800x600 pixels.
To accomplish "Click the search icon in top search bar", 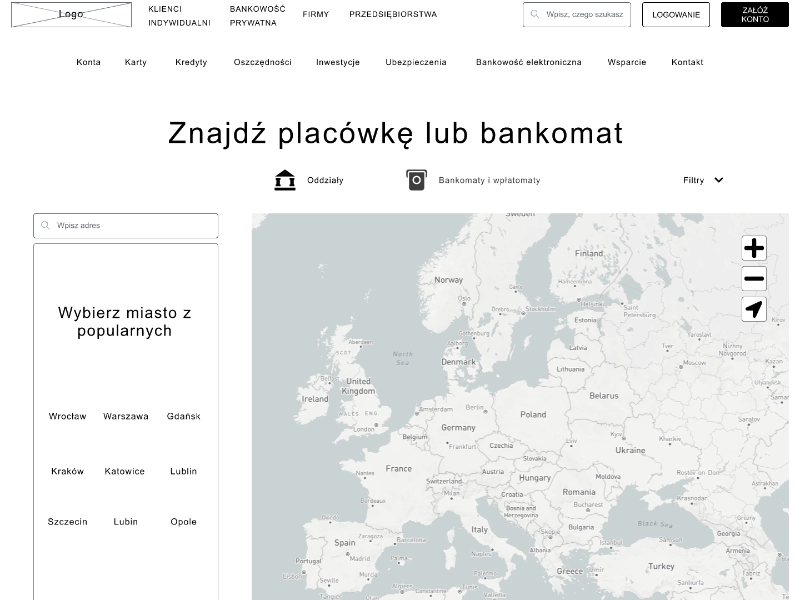I will tap(535, 15).
